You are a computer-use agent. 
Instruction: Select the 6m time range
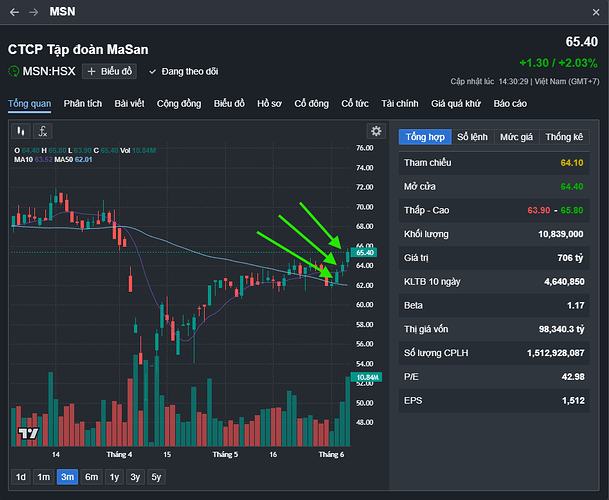[91, 477]
